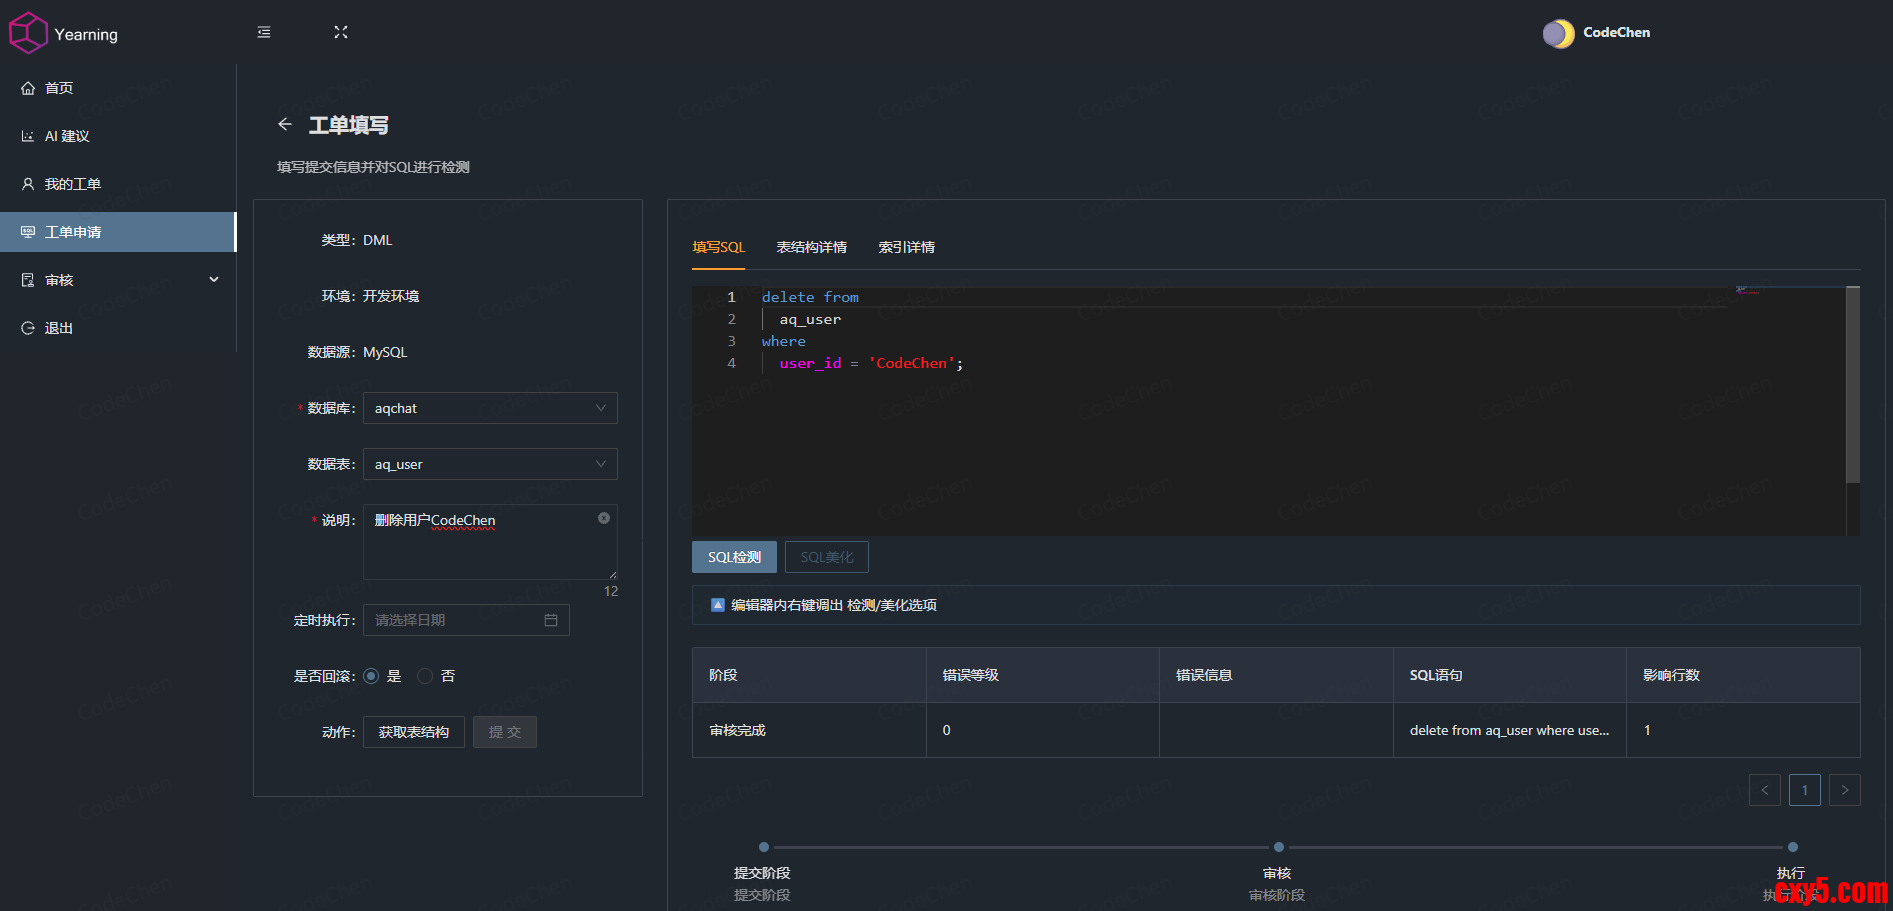Toggle fullscreen mode icon
Screen dimensions: 1893x911
[341, 33]
